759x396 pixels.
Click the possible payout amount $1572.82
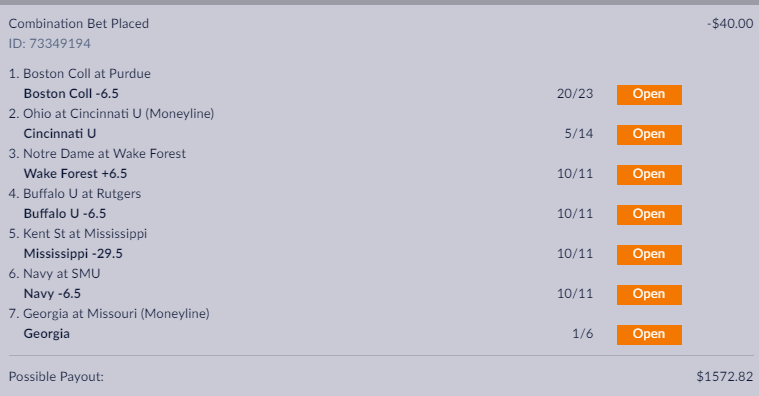click(725, 377)
